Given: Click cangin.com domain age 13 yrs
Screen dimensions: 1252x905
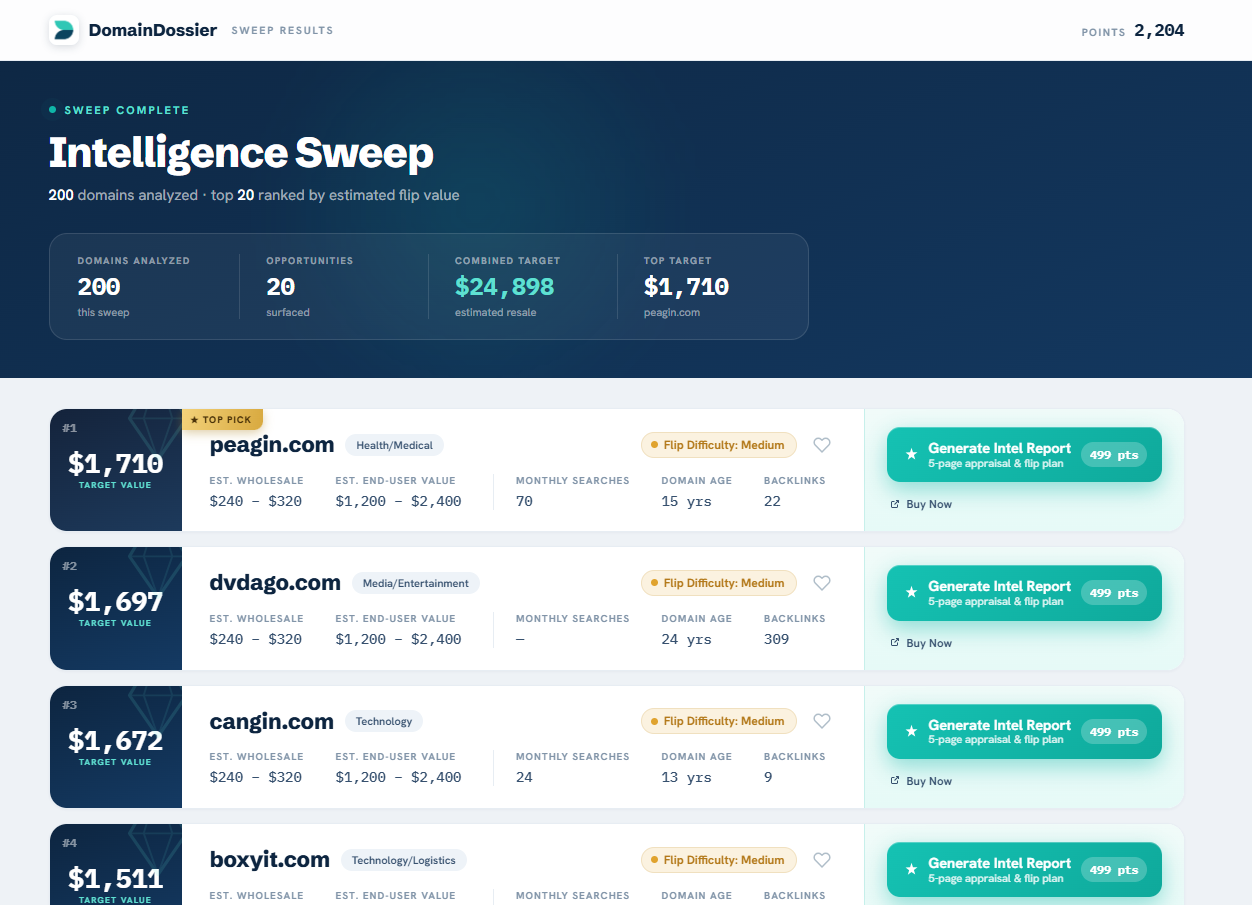Looking at the screenshot, I should coord(686,777).
